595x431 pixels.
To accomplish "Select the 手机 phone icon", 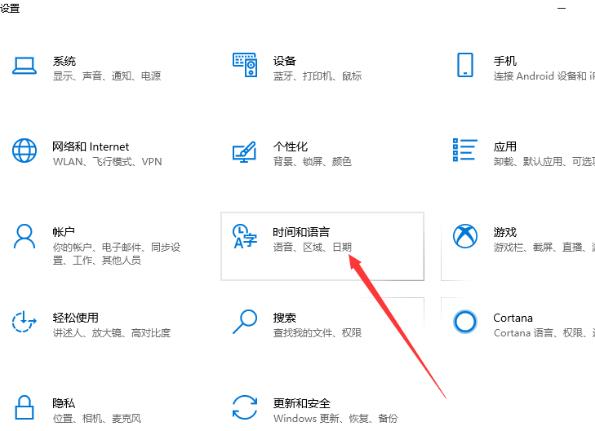I will pos(465,65).
